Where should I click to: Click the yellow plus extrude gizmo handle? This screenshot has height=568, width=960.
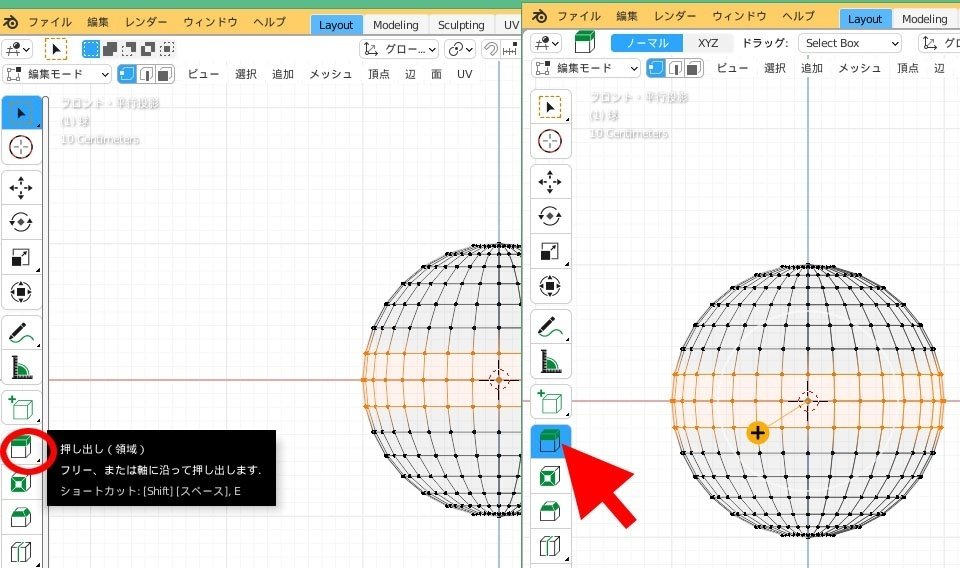tap(758, 433)
